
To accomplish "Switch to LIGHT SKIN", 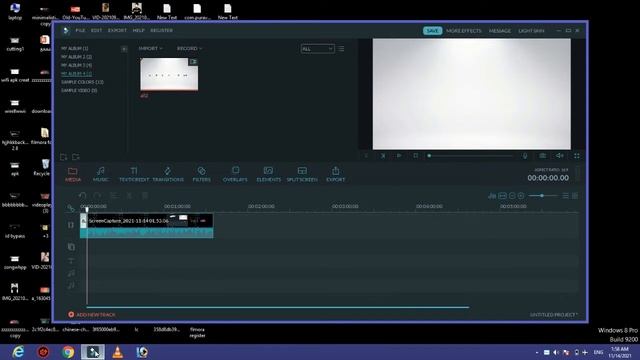I will tap(531, 31).
